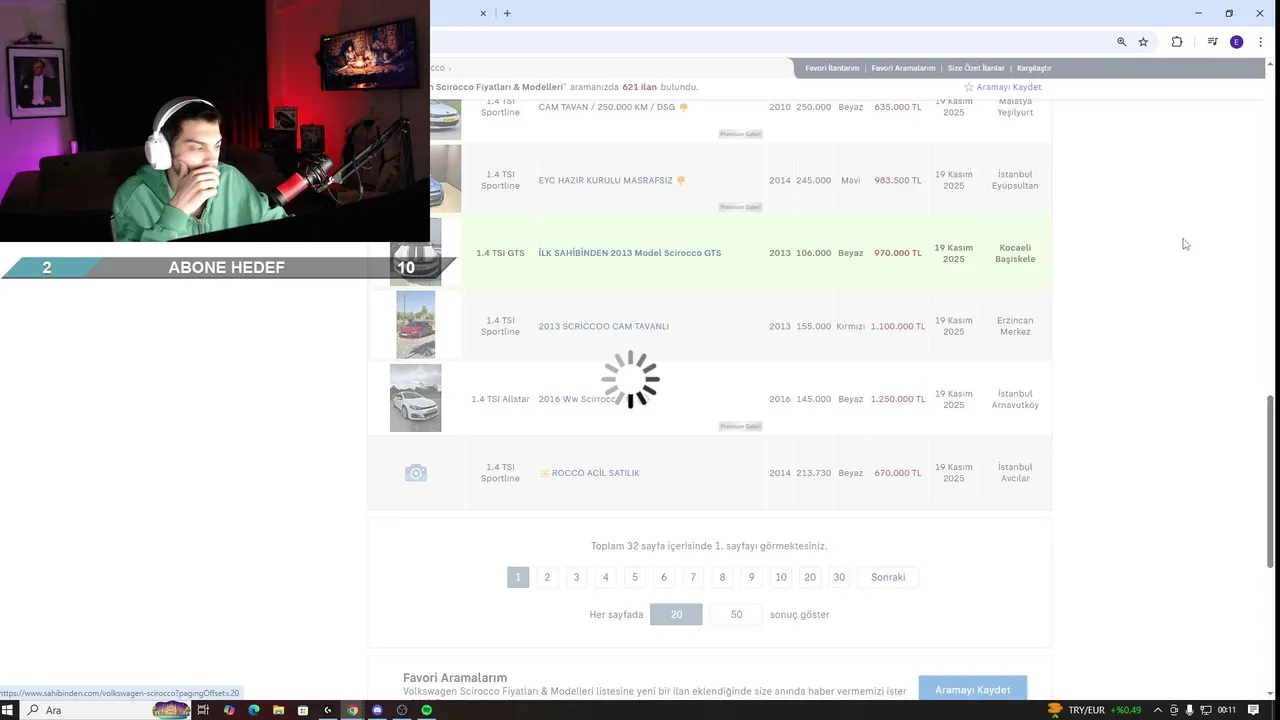
Task: Click the page vertical scrollbar thumb
Action: point(1271,480)
